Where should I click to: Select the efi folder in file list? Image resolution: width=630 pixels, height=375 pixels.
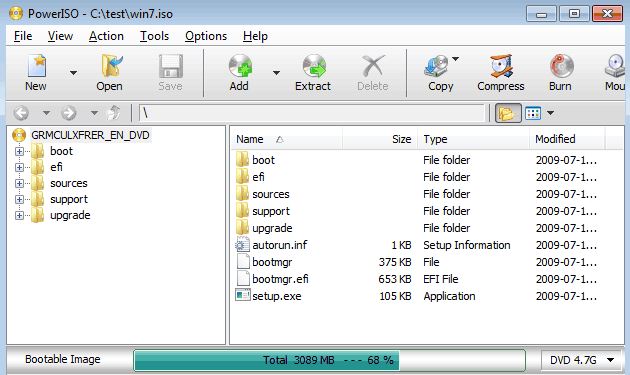(258, 177)
